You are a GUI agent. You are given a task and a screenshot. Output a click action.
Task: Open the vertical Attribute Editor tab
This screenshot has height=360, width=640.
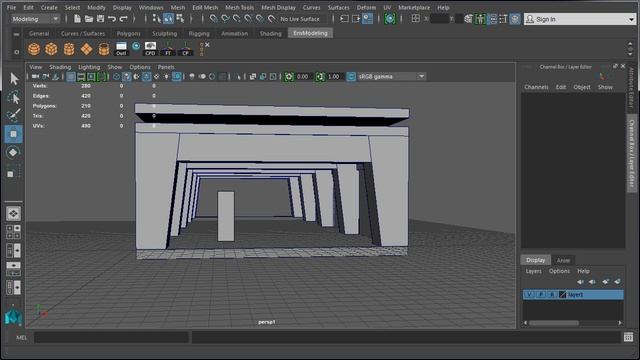[631, 87]
